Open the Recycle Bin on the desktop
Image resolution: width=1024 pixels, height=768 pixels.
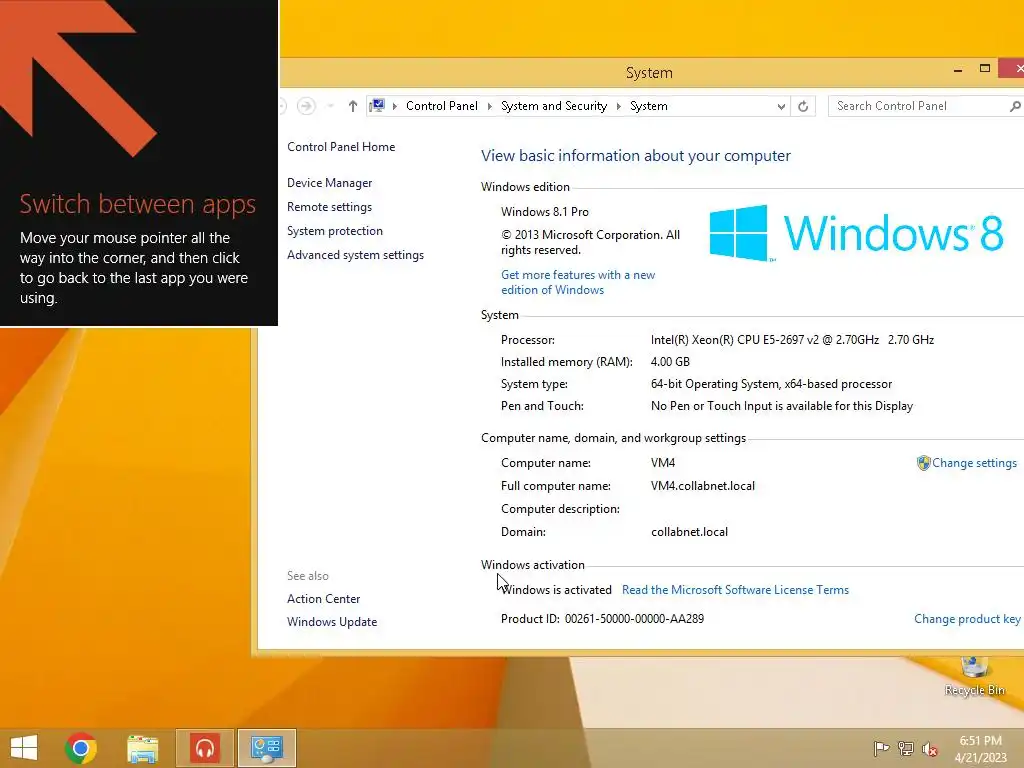click(974, 677)
